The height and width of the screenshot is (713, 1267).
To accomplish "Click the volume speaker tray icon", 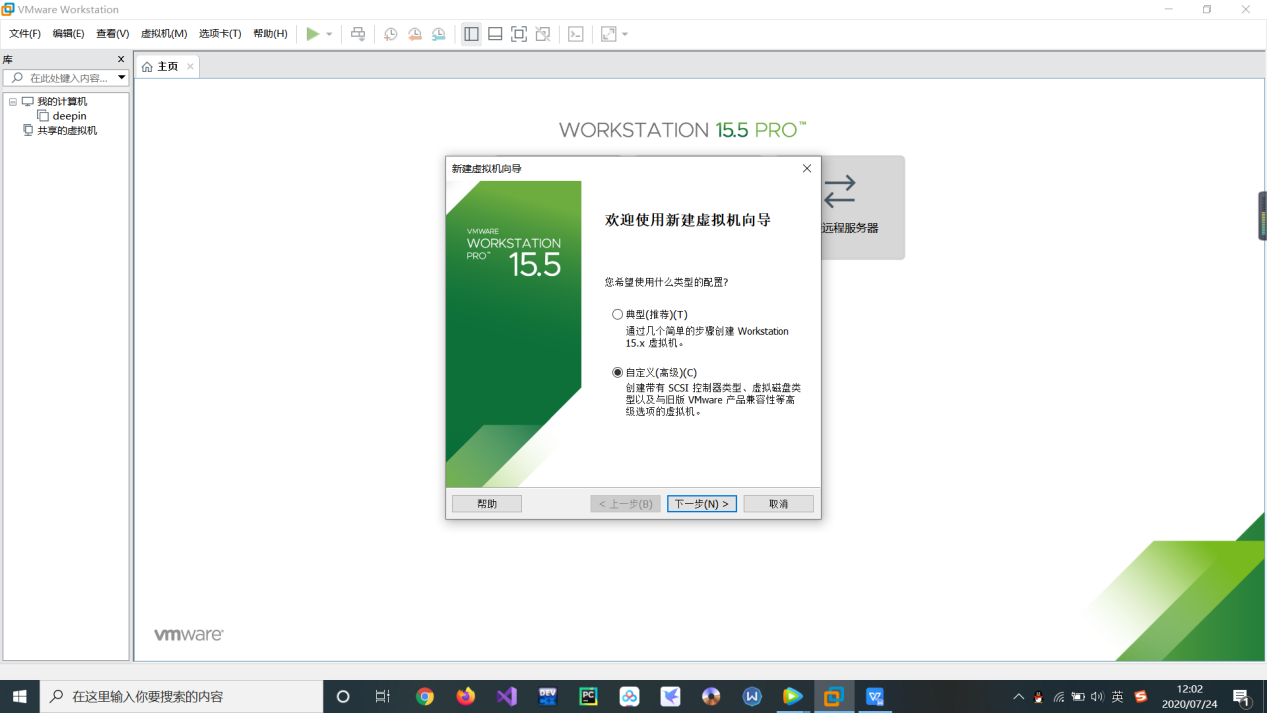I will pos(1097,696).
